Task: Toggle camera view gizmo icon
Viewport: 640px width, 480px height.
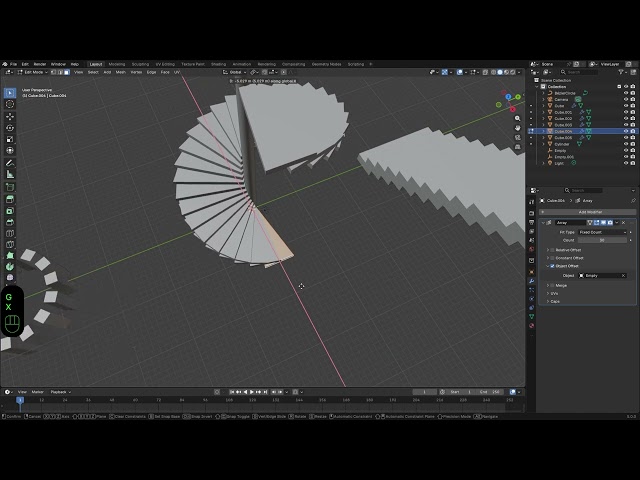Action: (x=518, y=137)
